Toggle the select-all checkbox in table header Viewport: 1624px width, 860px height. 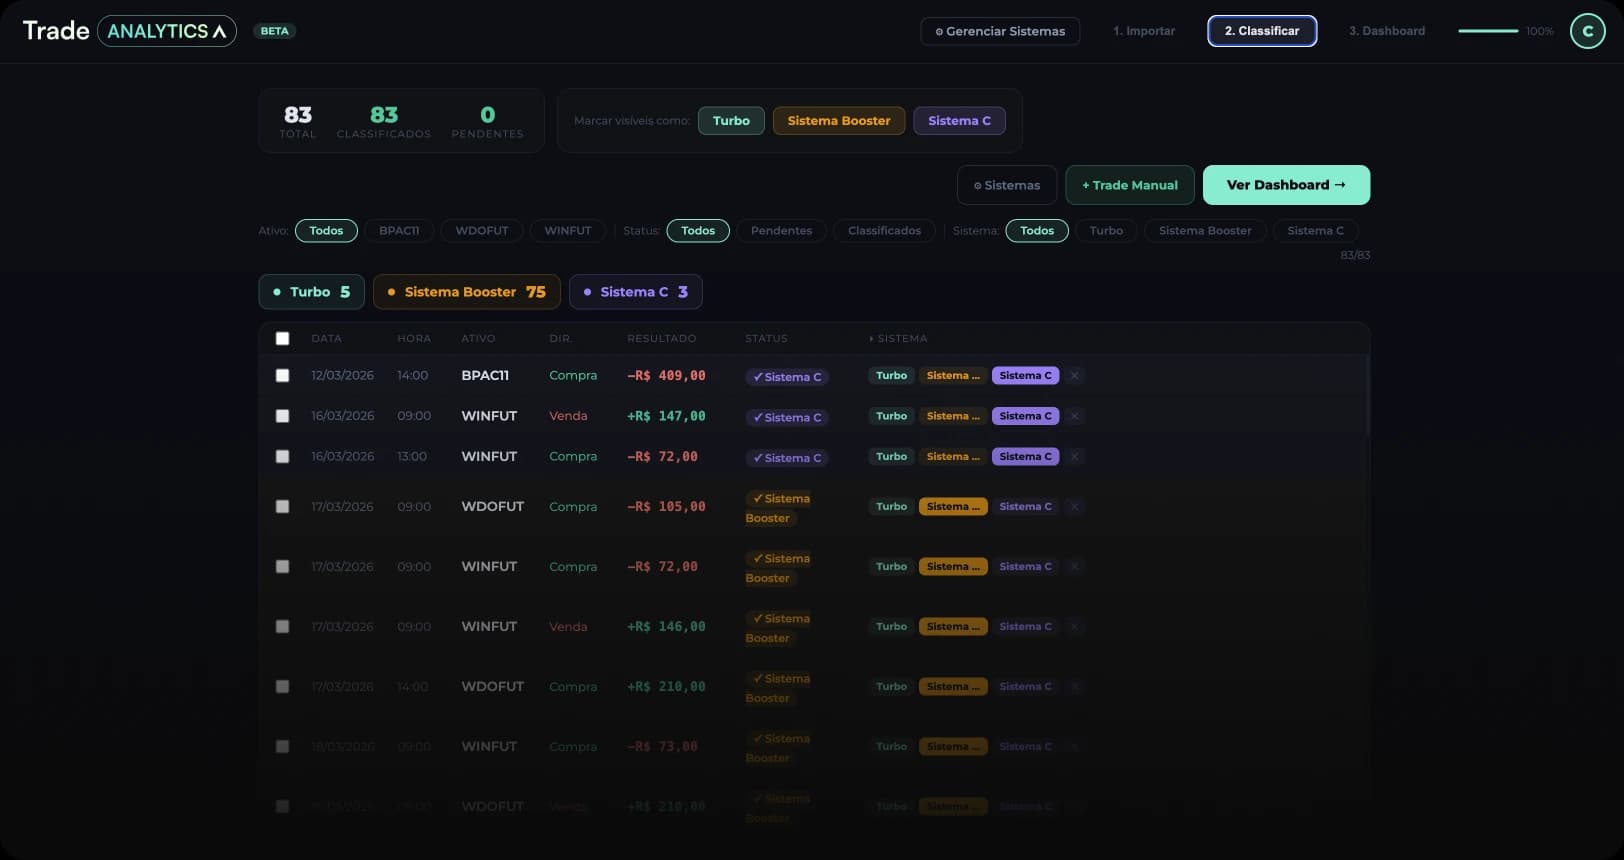coord(282,339)
